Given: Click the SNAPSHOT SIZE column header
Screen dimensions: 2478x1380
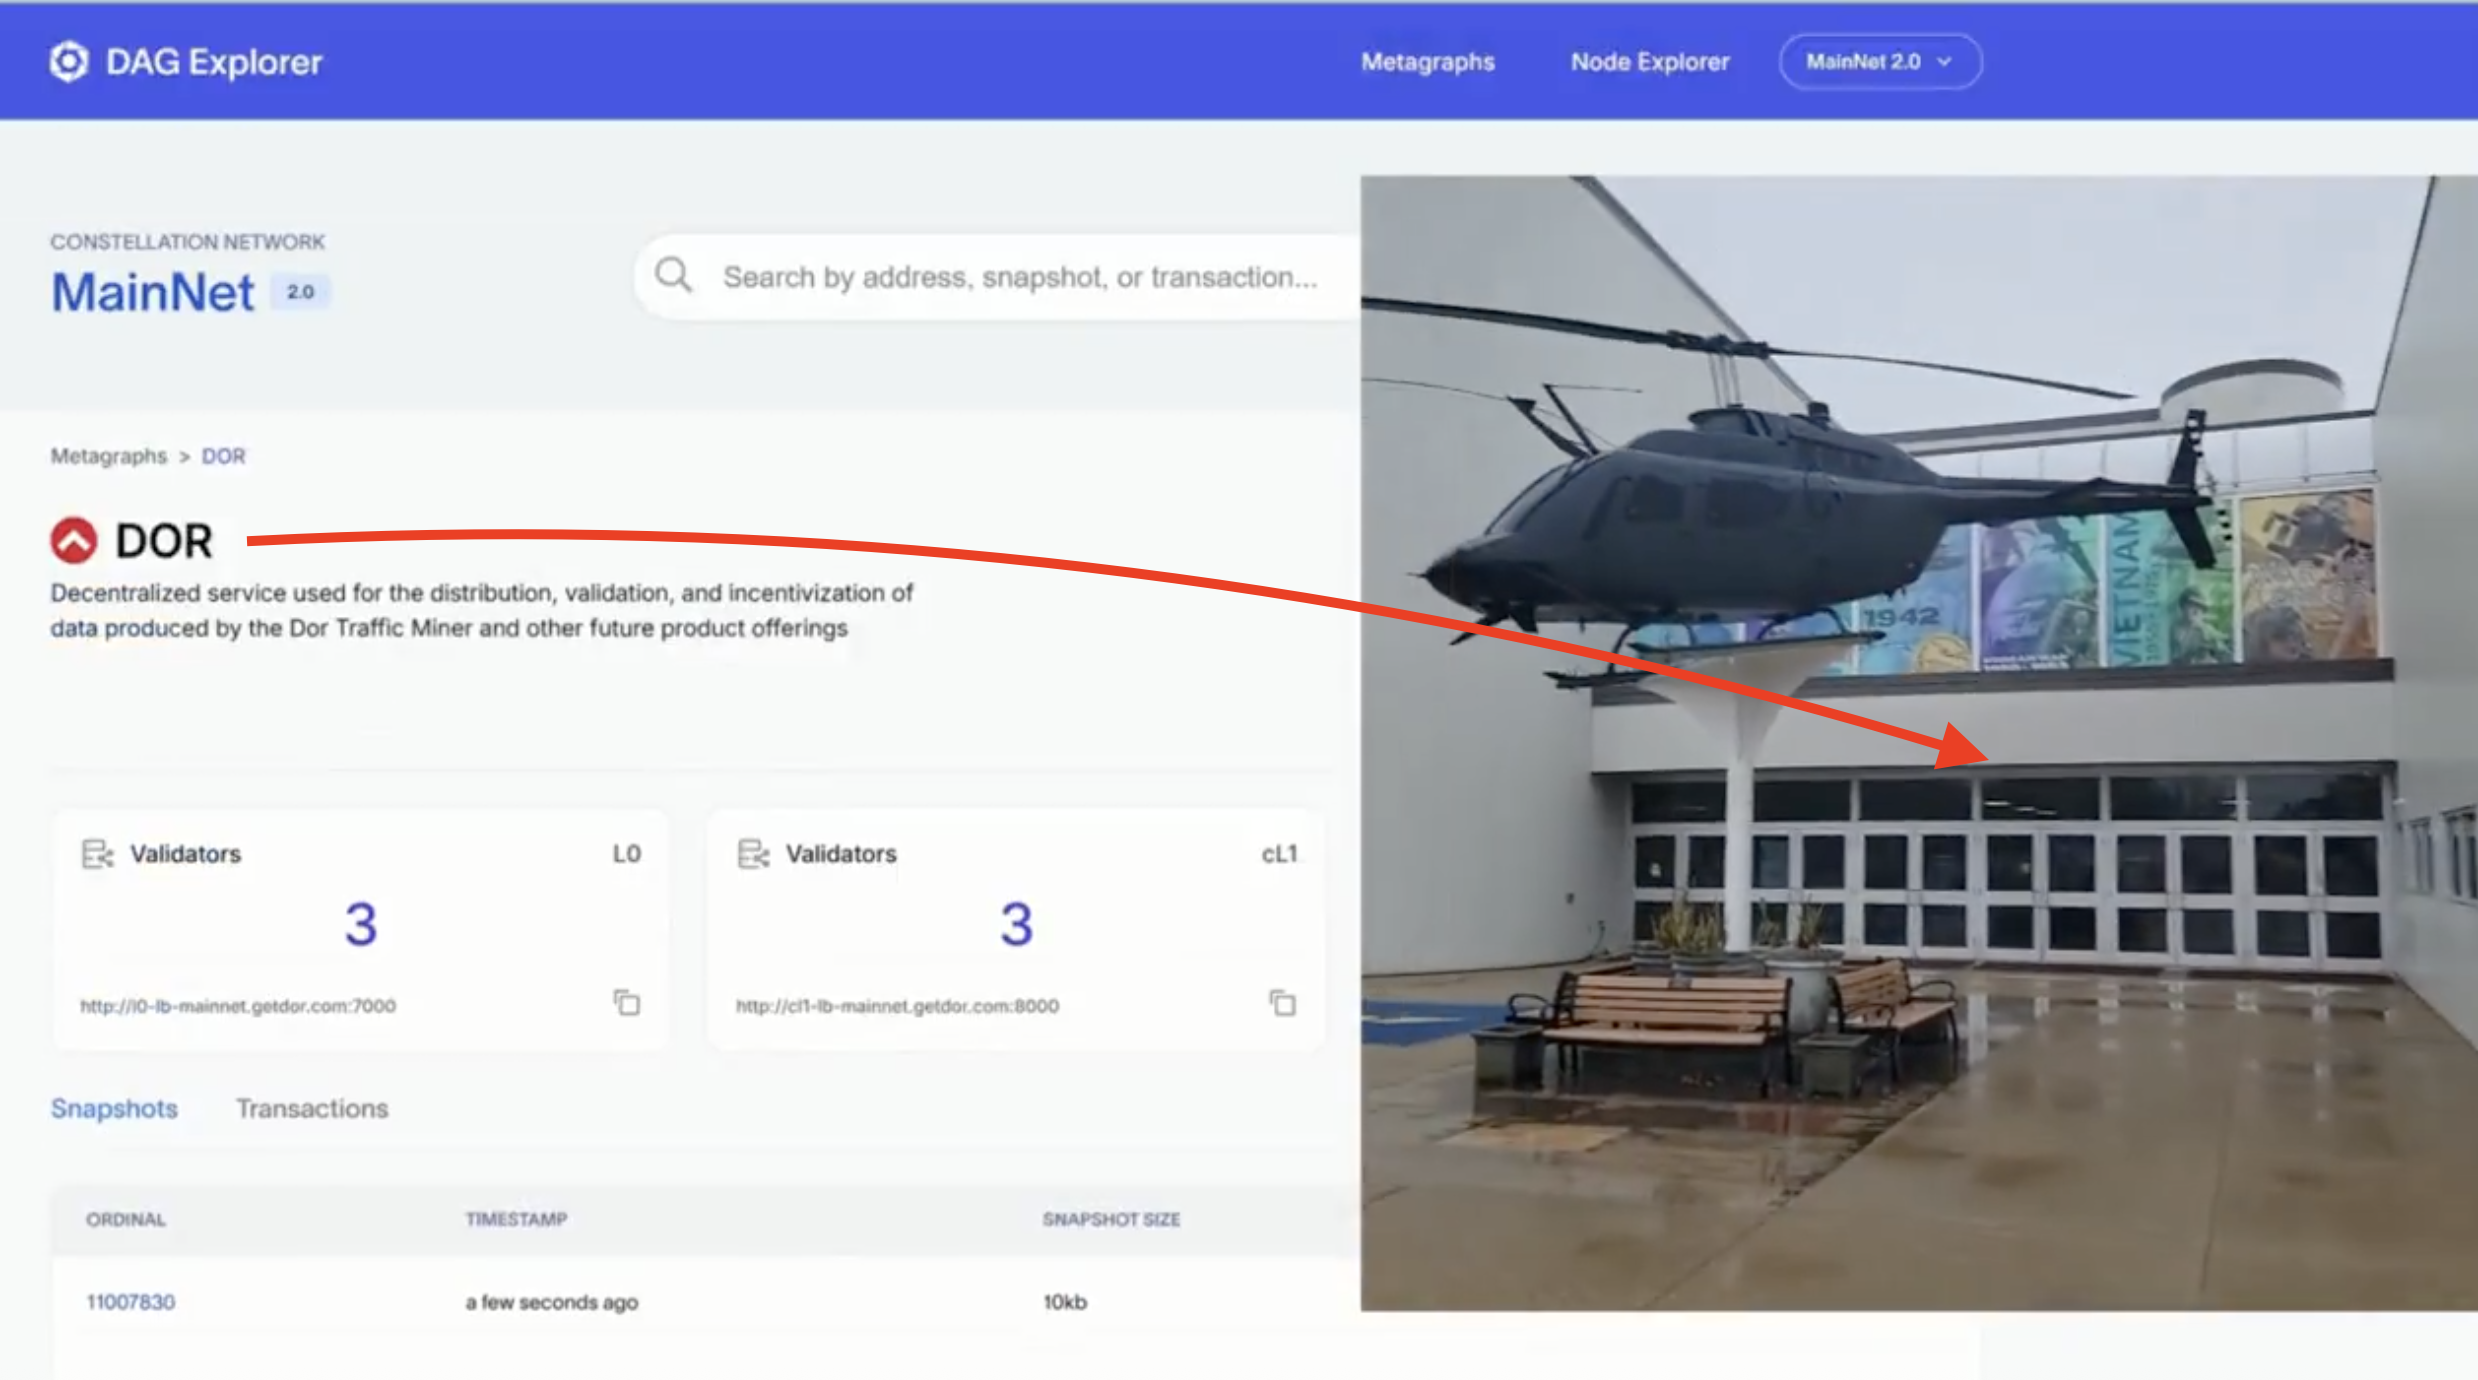Looking at the screenshot, I should (1111, 1219).
